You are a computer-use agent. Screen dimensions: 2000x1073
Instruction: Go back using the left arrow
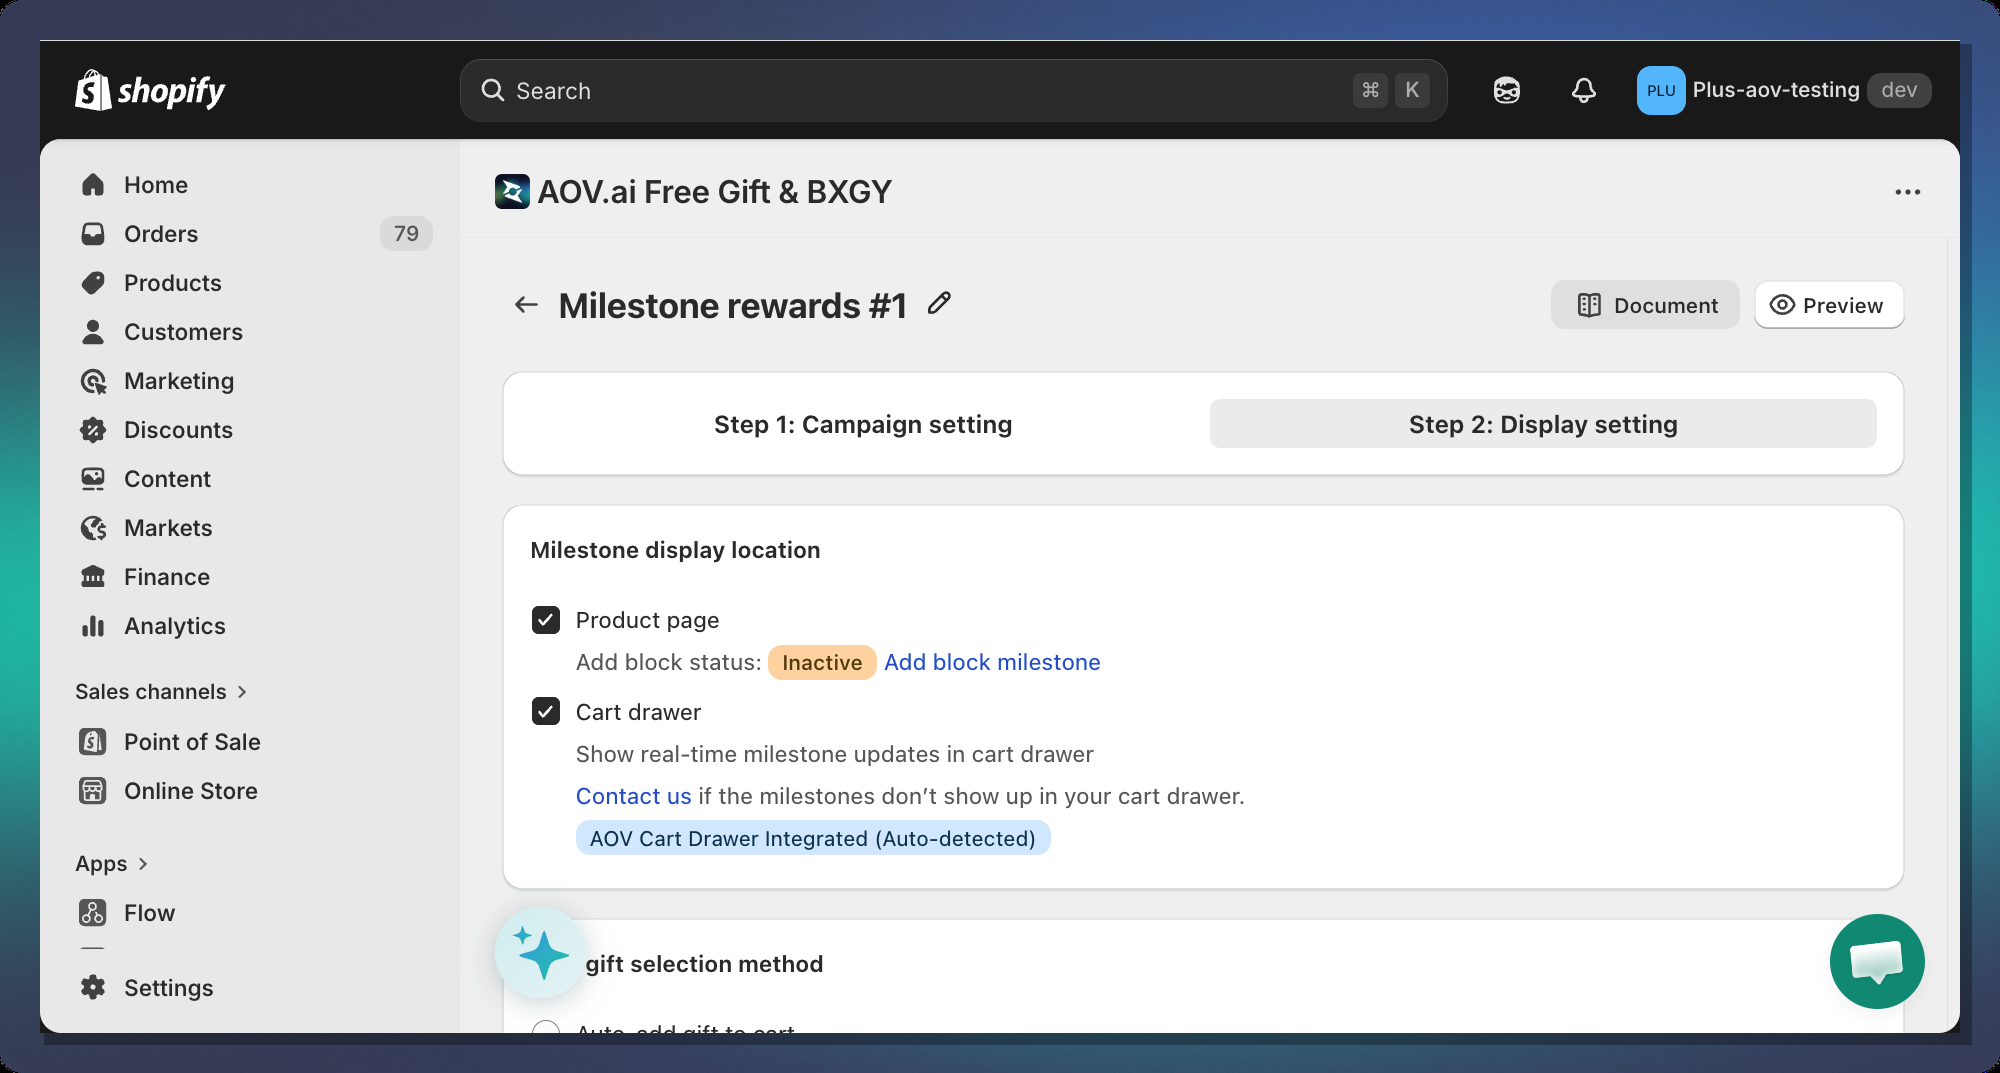coord(526,305)
